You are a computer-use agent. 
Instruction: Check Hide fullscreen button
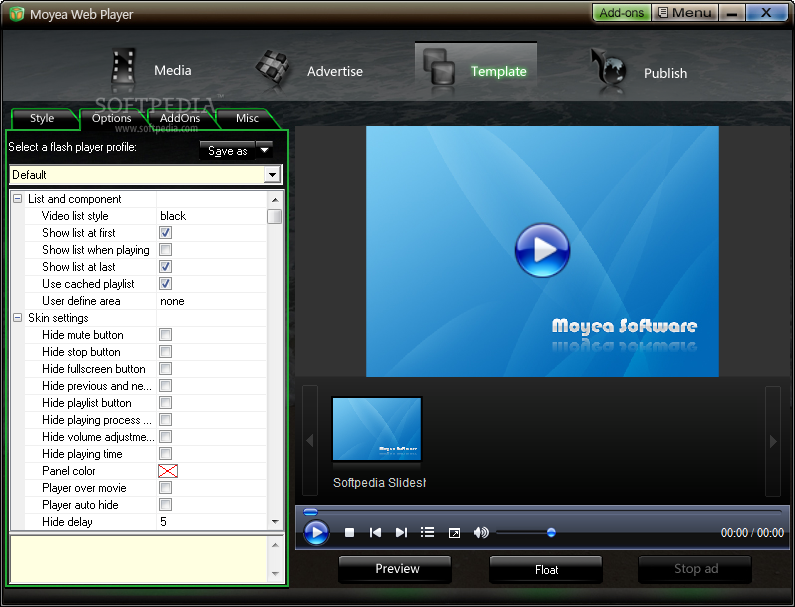[165, 369]
